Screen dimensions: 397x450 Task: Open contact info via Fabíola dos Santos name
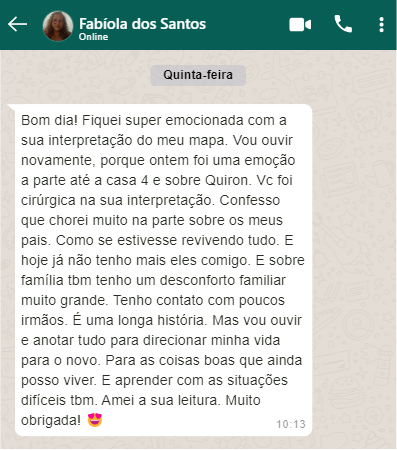(x=142, y=24)
